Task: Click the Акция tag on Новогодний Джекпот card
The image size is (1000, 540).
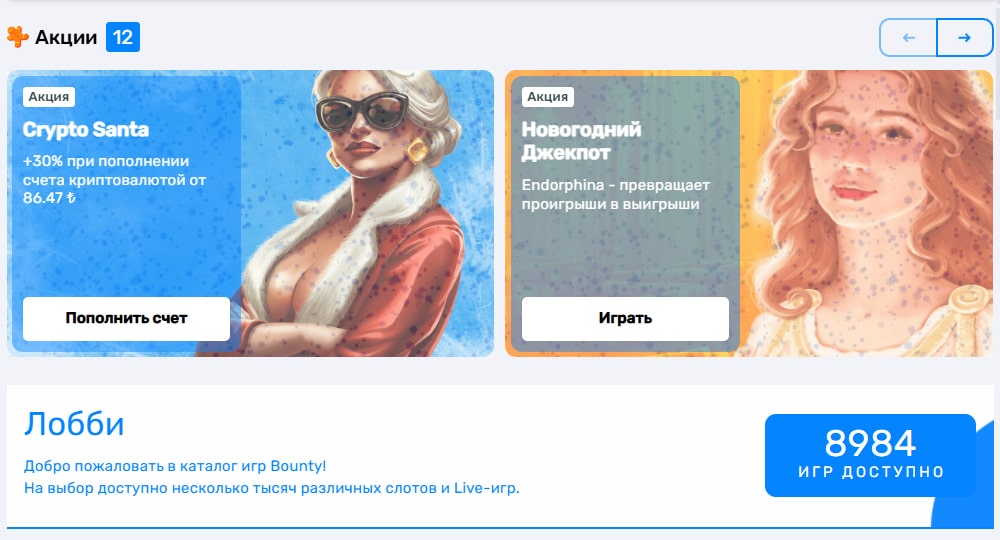Action: point(548,97)
